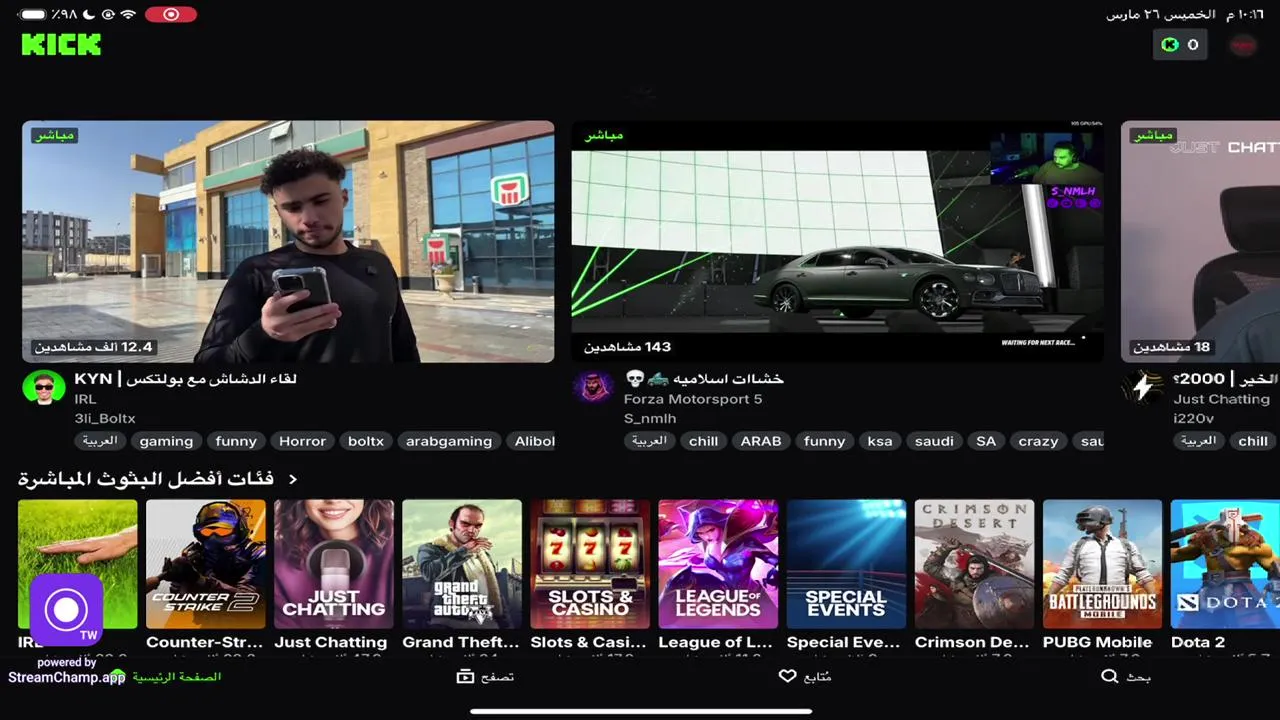This screenshot has width=1280, height=720.
Task: Select العربية tag under KYN stream
Action: coord(100,441)
